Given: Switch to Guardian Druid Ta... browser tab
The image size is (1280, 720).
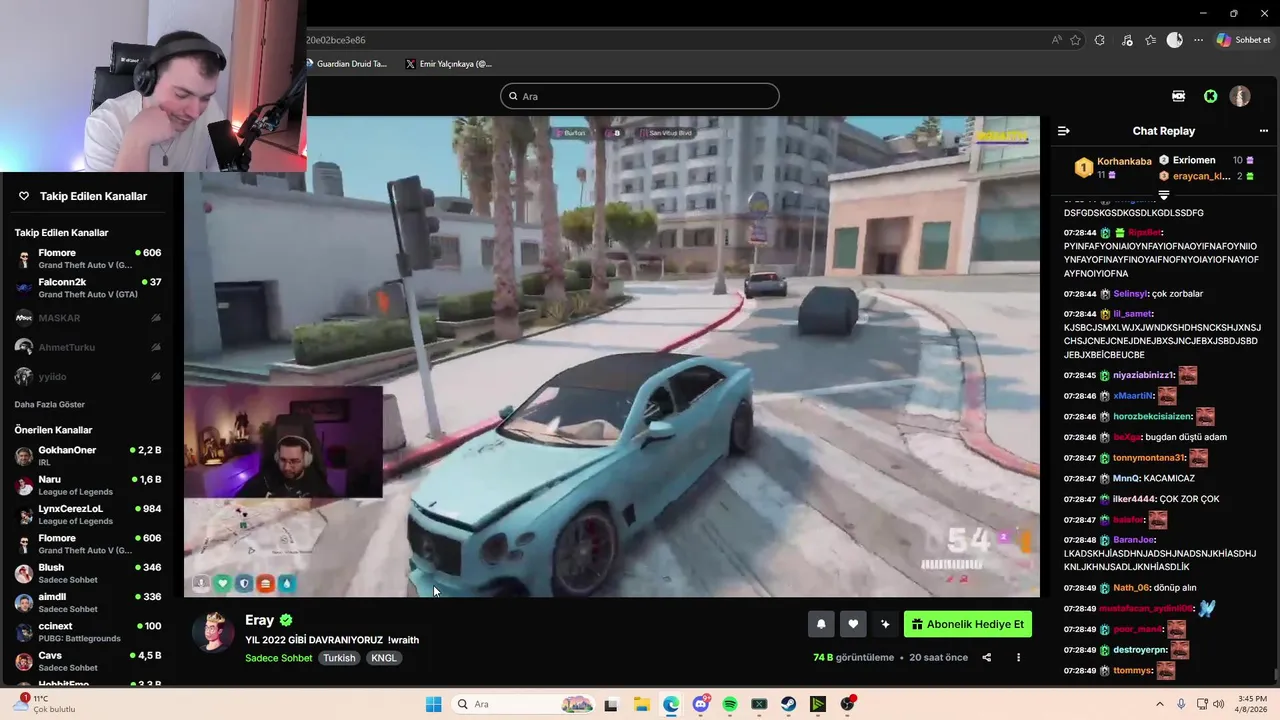Looking at the screenshot, I should [345, 64].
